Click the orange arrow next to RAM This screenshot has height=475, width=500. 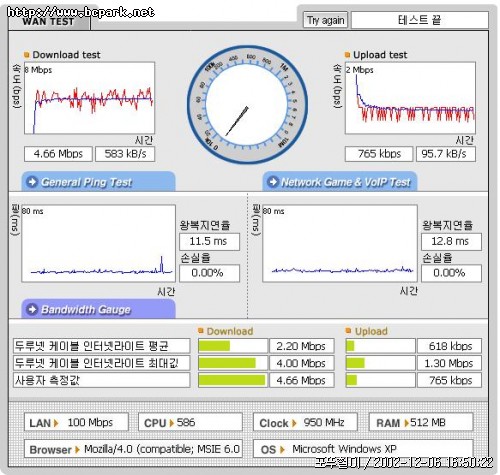point(406,423)
